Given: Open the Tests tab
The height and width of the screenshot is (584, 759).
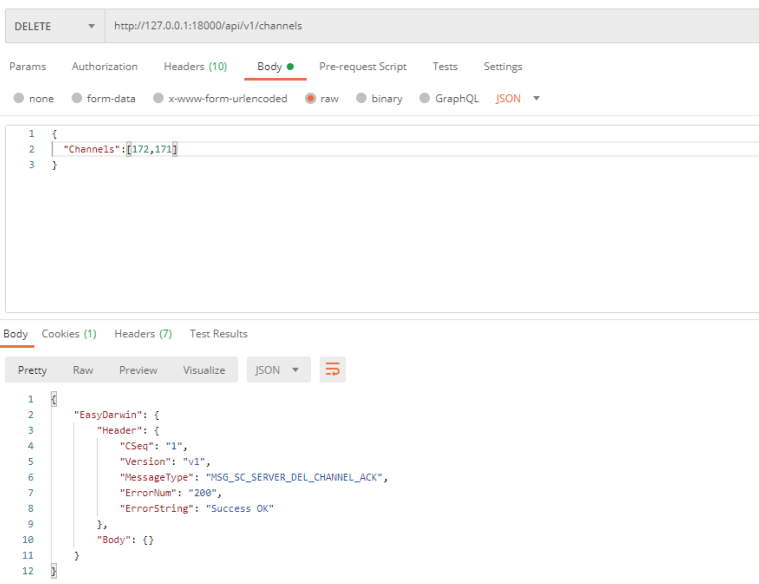Looking at the screenshot, I should click(445, 67).
